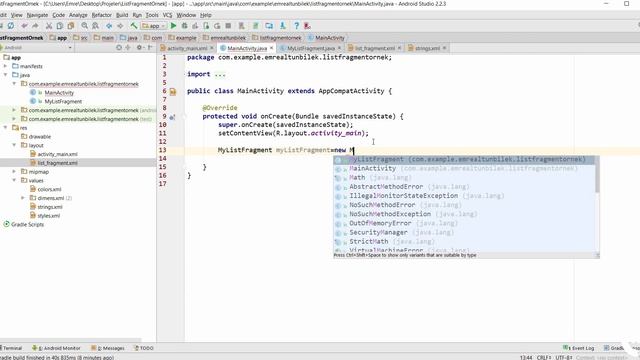This screenshot has height=360, width=640.
Task: Select Gradle Scripts in project tree
Action: click(x=24, y=224)
